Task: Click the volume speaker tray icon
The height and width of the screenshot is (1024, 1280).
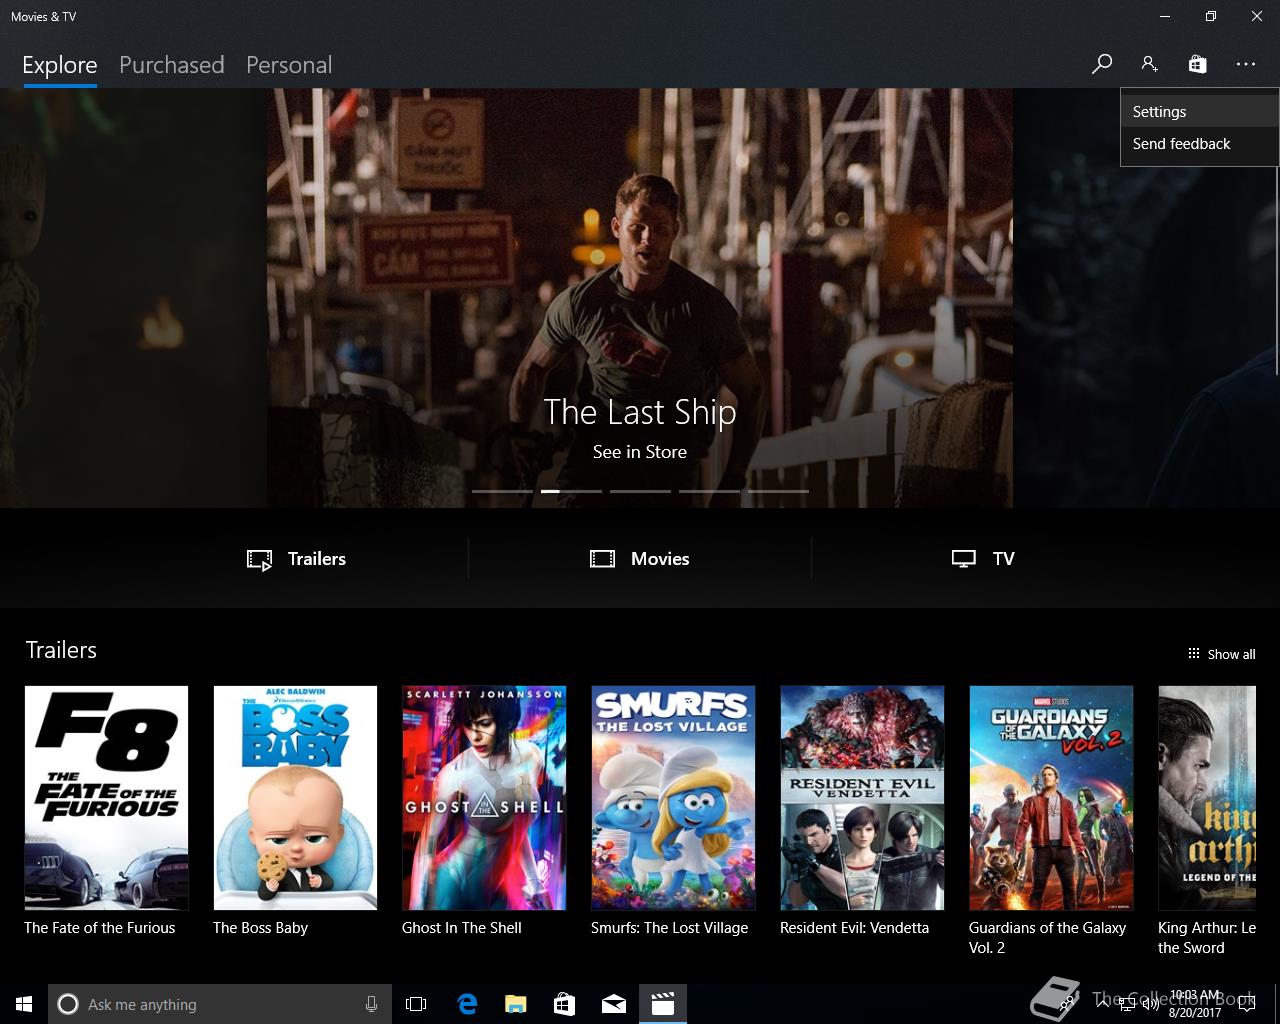Action: pyautogui.click(x=1150, y=1005)
